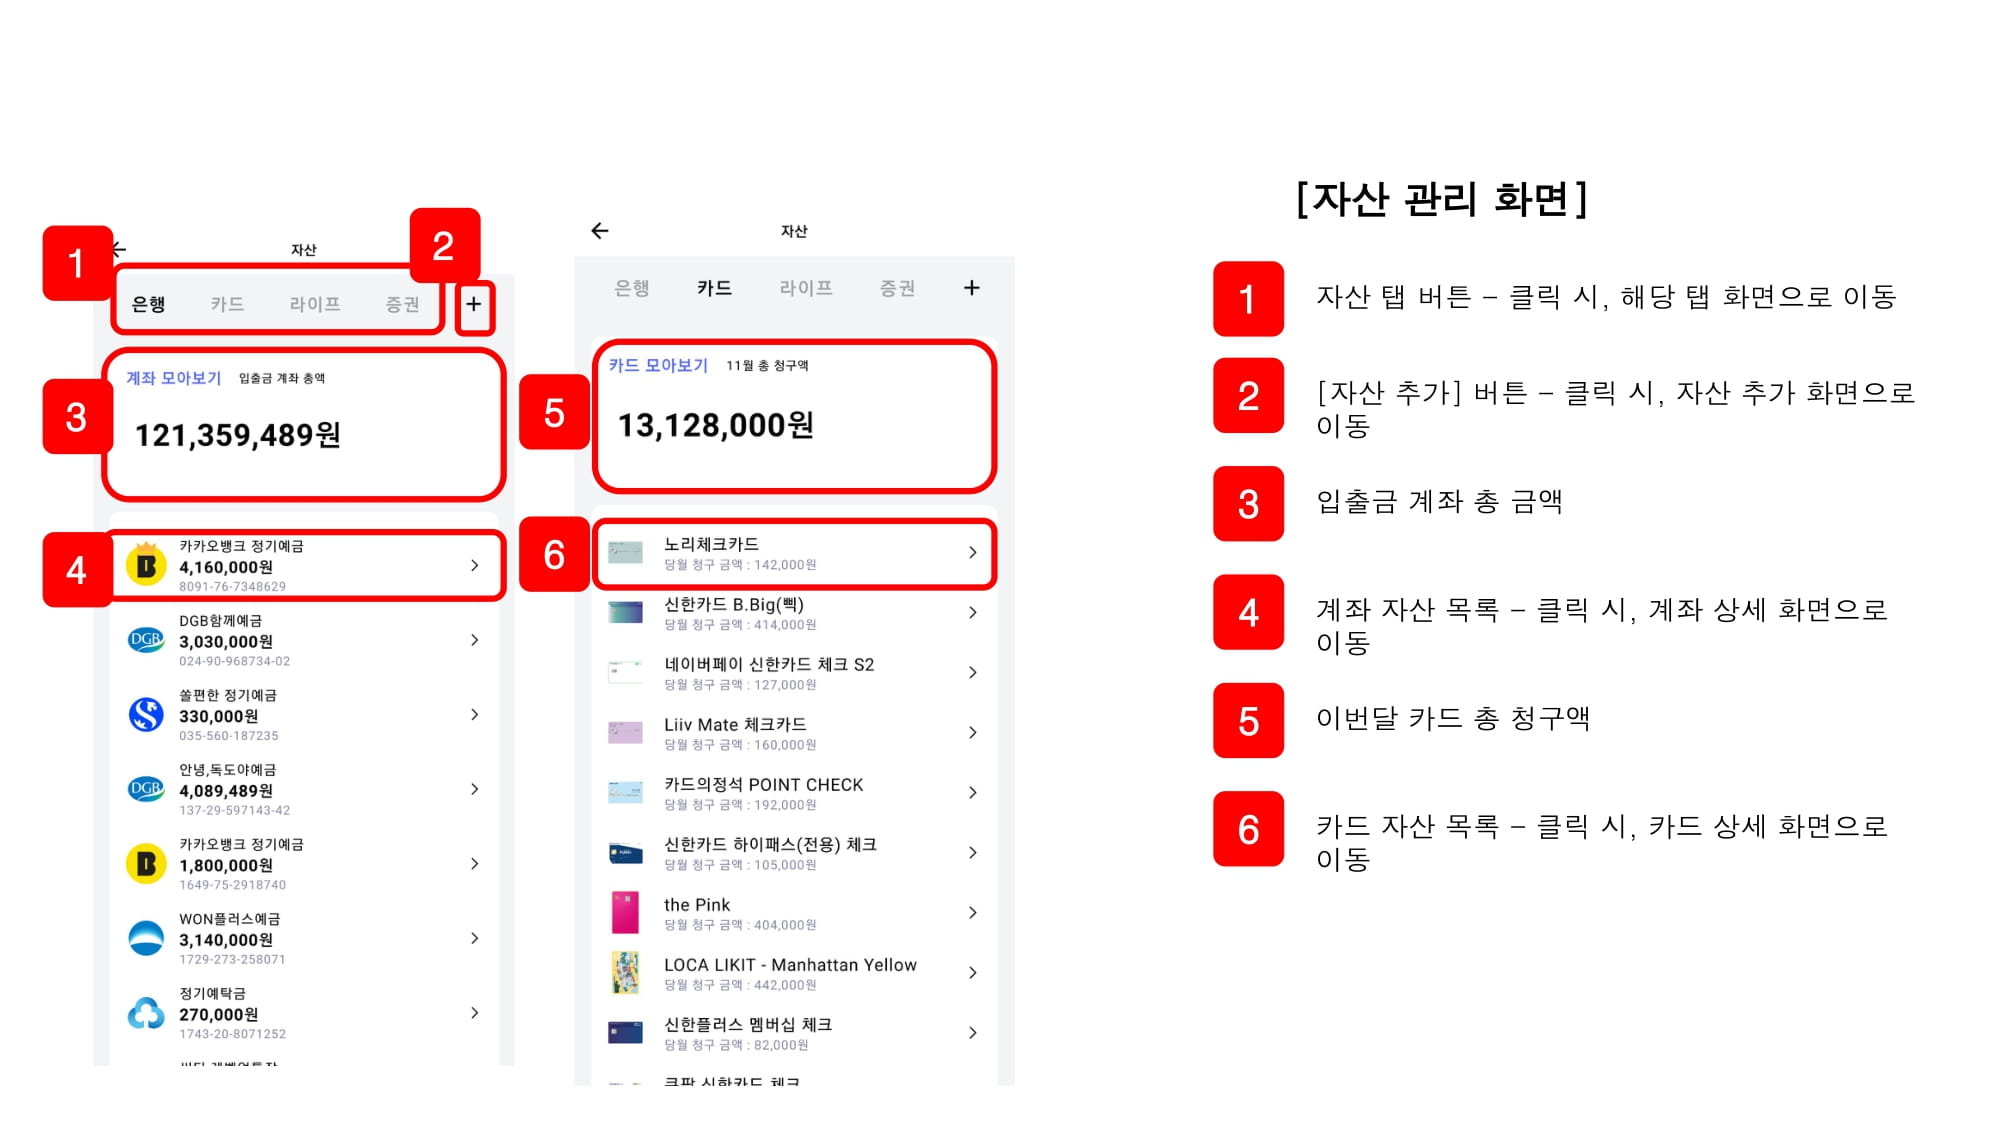Click Woori logo for WON플러스예금
Viewport: 2000px width, 1125px height.
pos(146,938)
